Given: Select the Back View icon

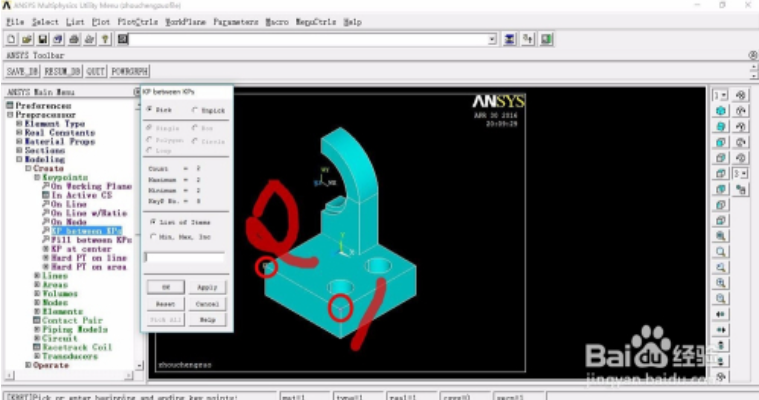Looking at the screenshot, I should coord(721,189).
